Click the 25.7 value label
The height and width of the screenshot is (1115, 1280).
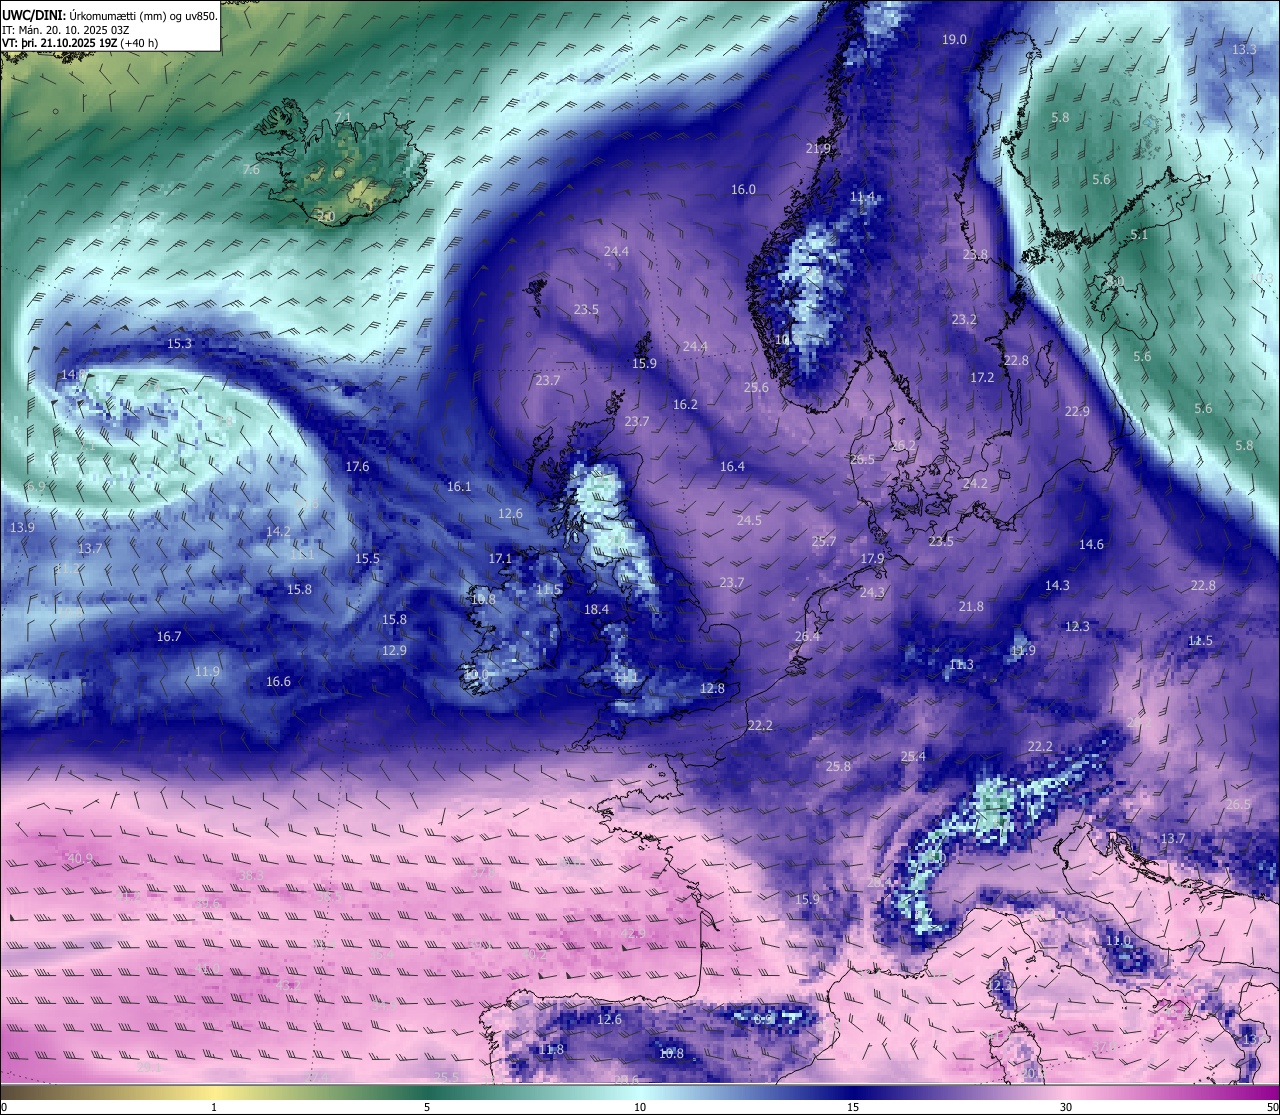point(824,542)
